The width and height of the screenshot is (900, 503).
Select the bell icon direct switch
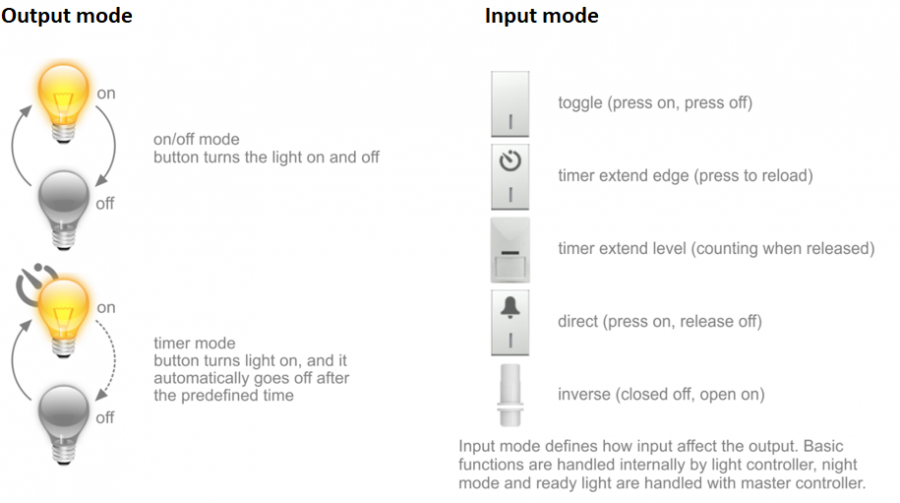[512, 322]
